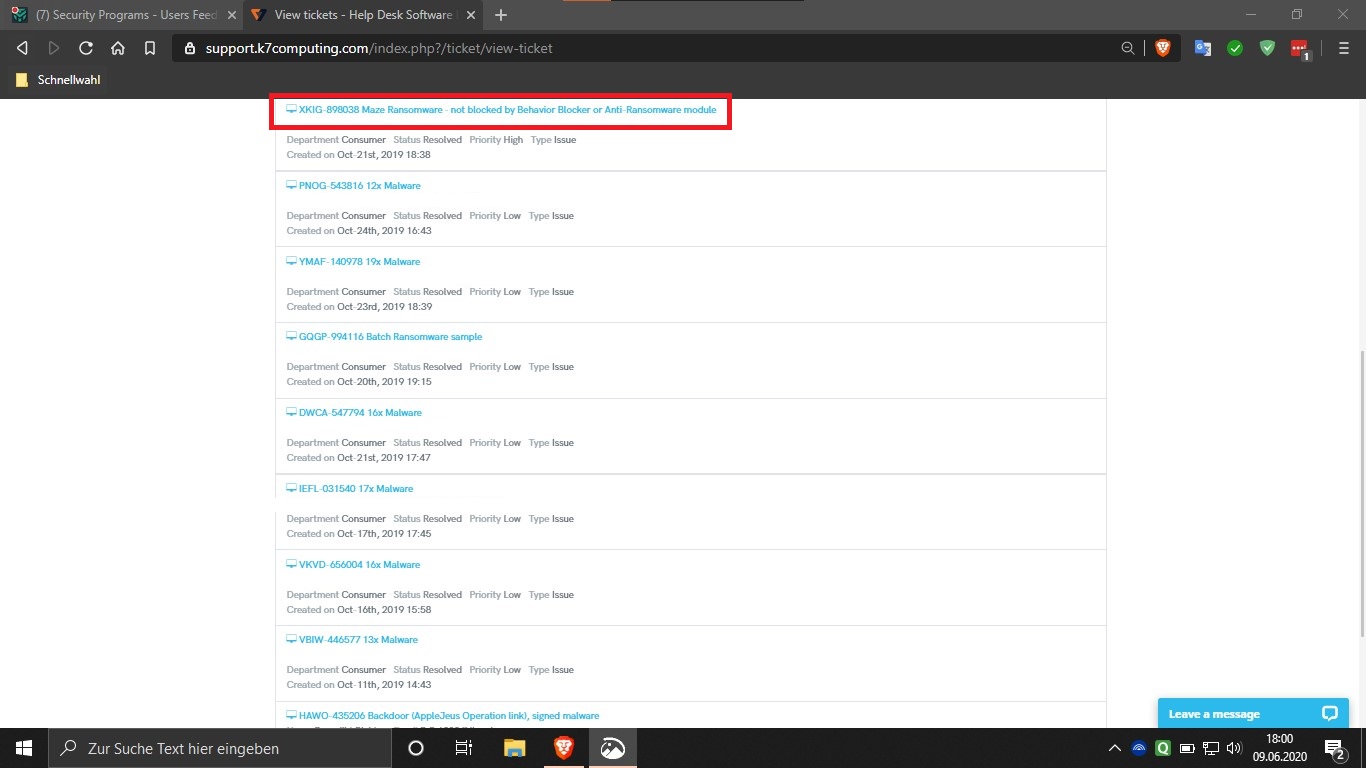Click the zoom magnifier icon in address bar

1128,48
